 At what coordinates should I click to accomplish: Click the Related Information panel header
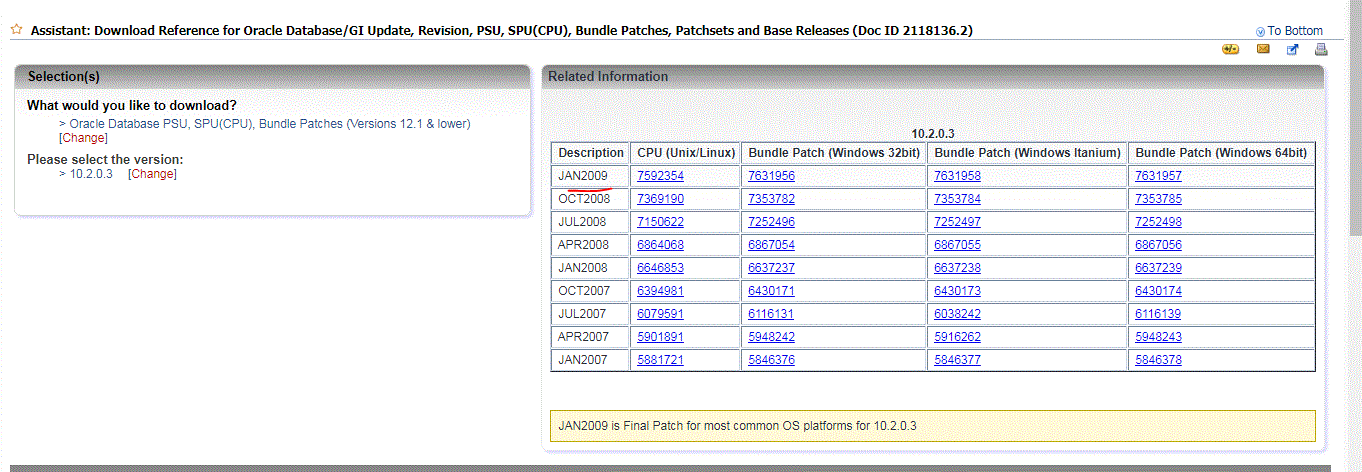(933, 77)
